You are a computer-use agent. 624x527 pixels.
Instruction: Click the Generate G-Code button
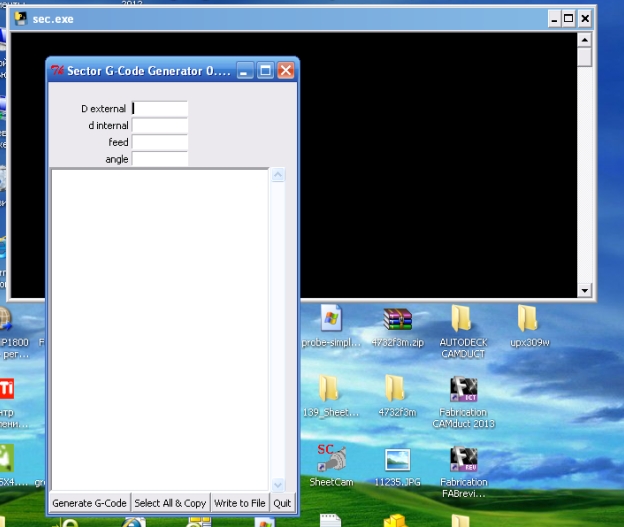pos(90,503)
